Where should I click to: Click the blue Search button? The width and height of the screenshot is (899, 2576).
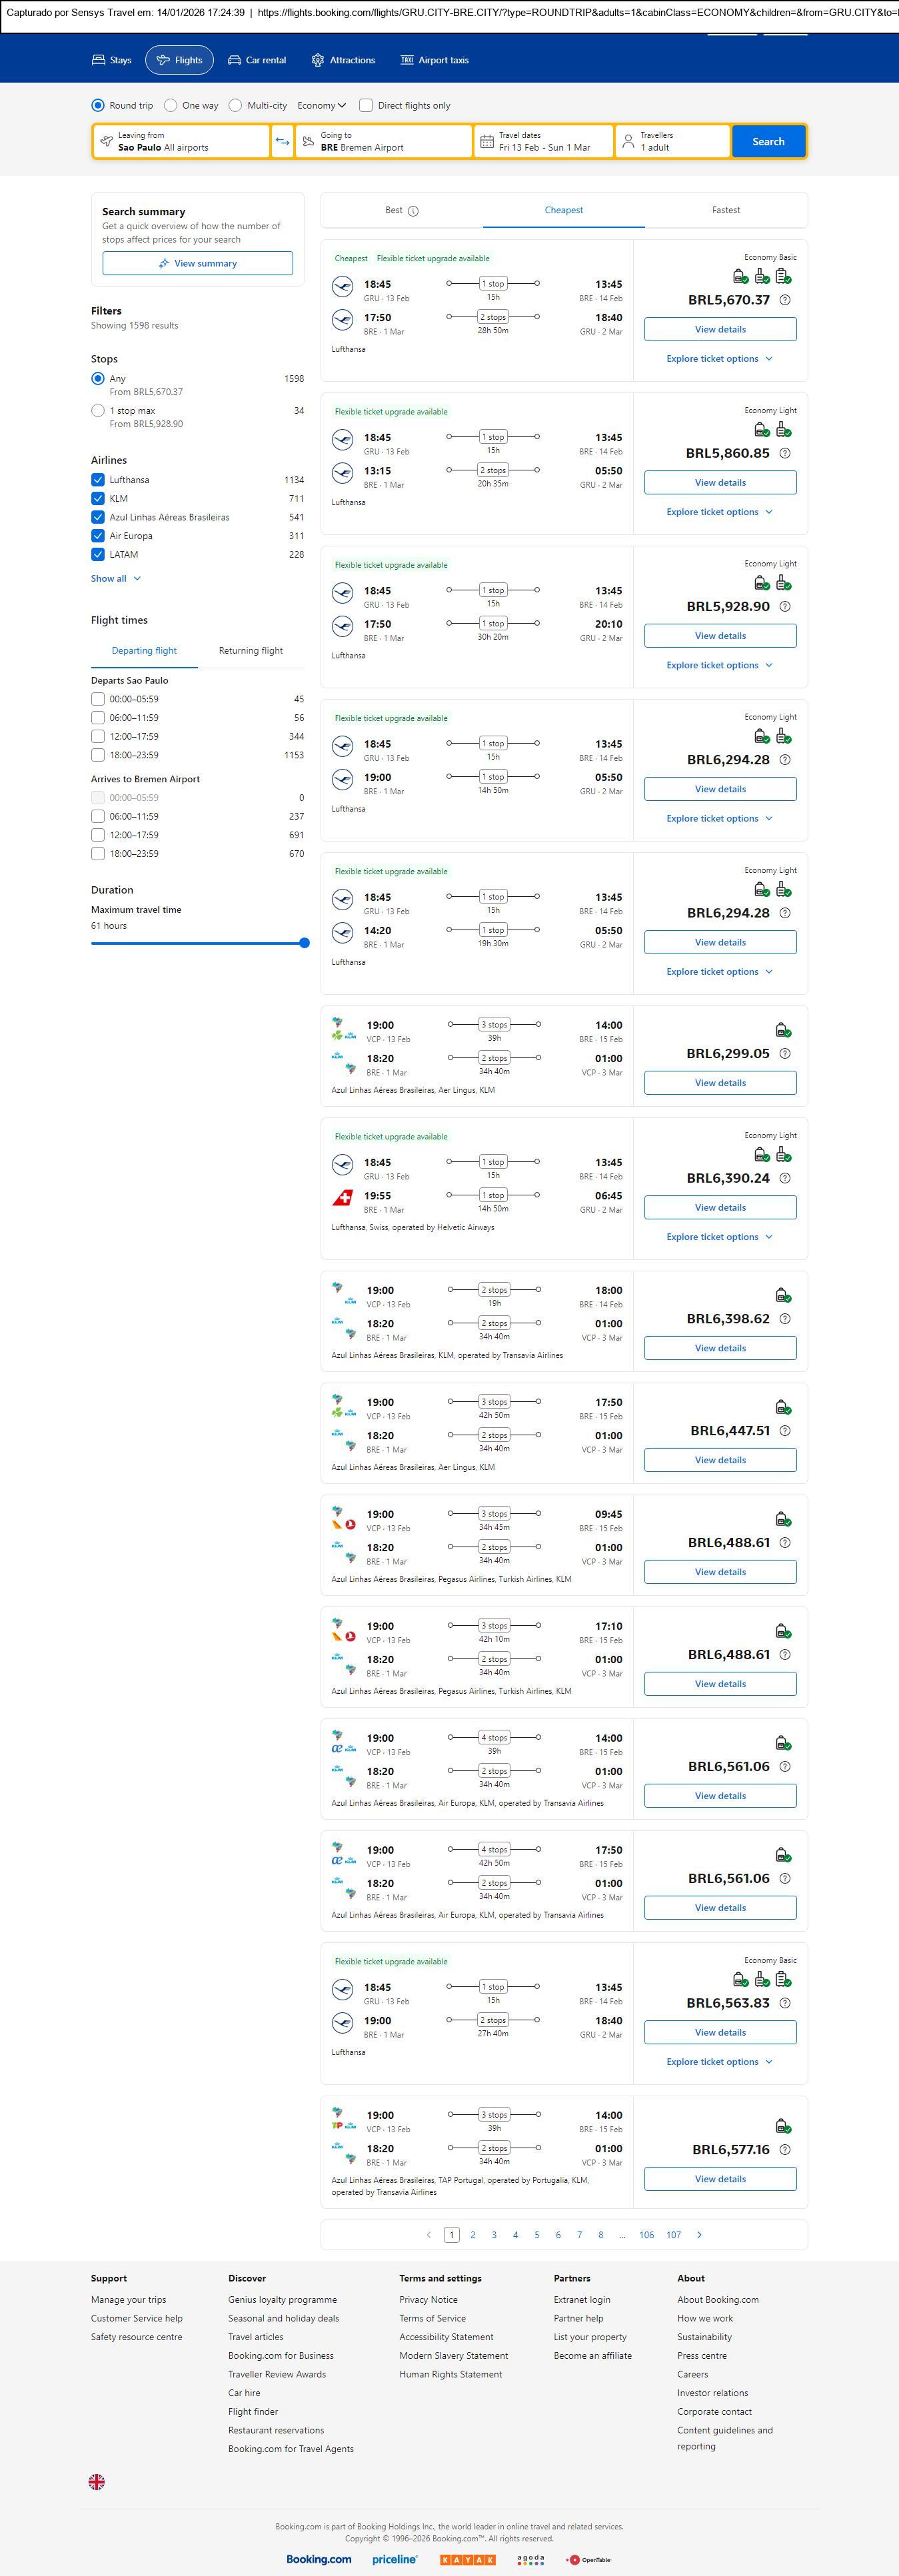(767, 142)
